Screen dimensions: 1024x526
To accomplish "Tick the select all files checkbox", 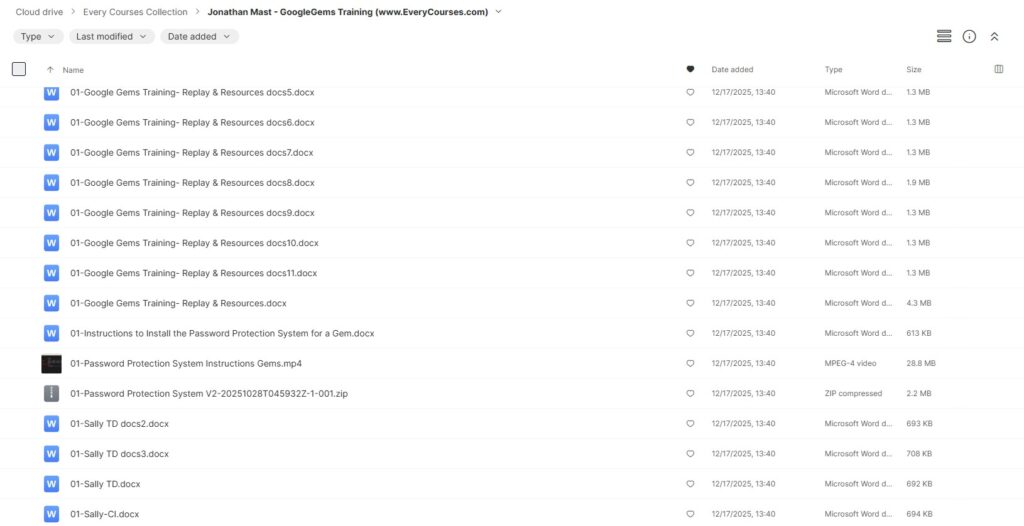I will tap(19, 69).
